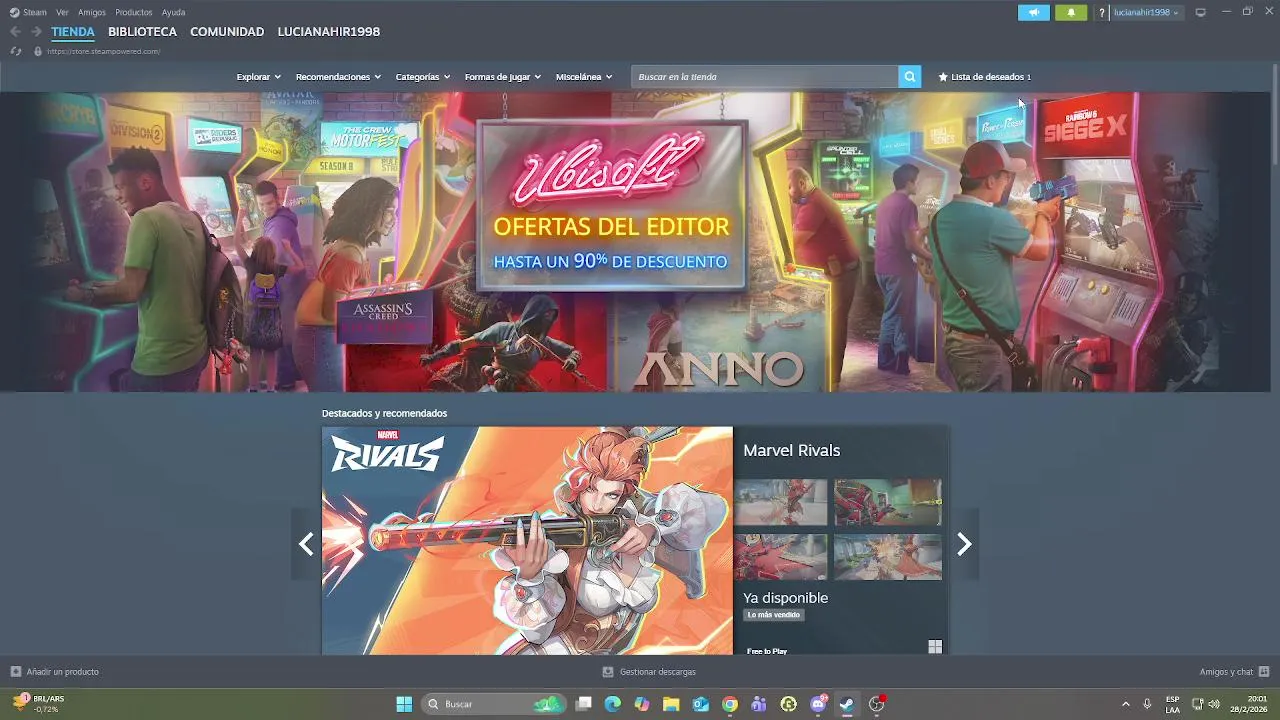Show previous featured game with left arrow
Screen dimensions: 1280x720
pos(306,544)
